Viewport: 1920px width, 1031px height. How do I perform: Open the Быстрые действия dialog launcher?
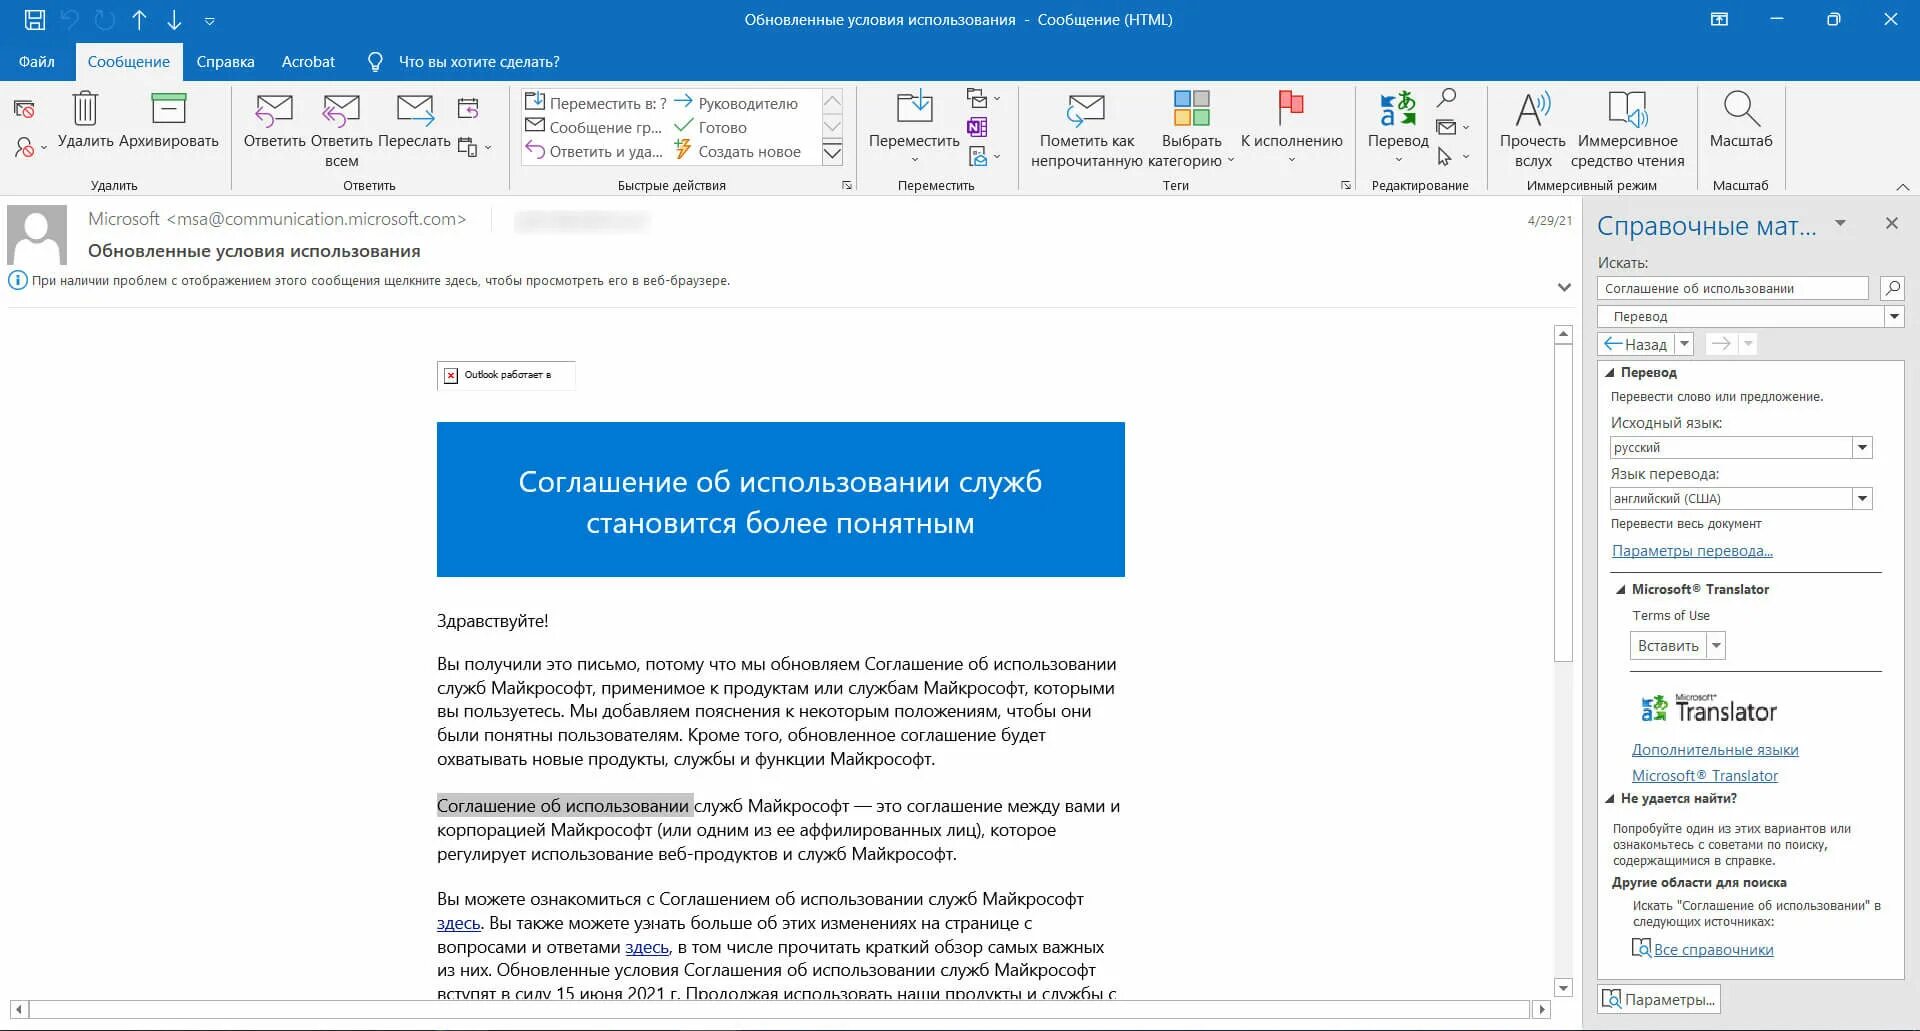point(847,185)
